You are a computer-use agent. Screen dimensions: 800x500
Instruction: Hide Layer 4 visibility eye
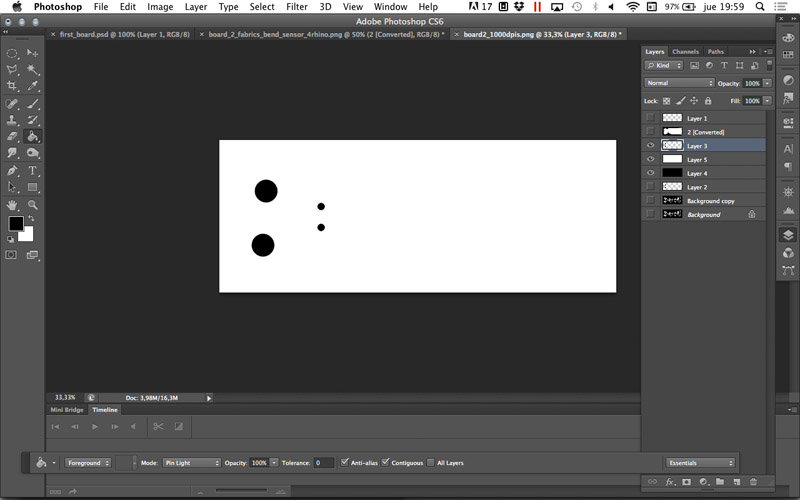(651, 173)
